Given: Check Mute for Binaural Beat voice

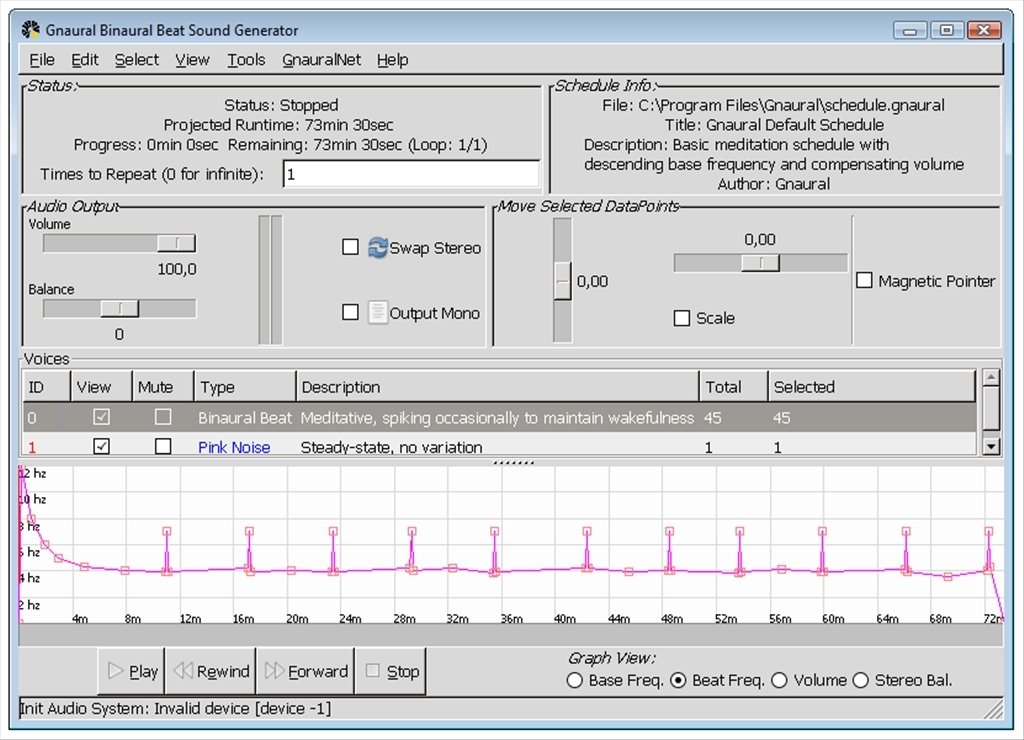Looking at the screenshot, I should [x=163, y=417].
